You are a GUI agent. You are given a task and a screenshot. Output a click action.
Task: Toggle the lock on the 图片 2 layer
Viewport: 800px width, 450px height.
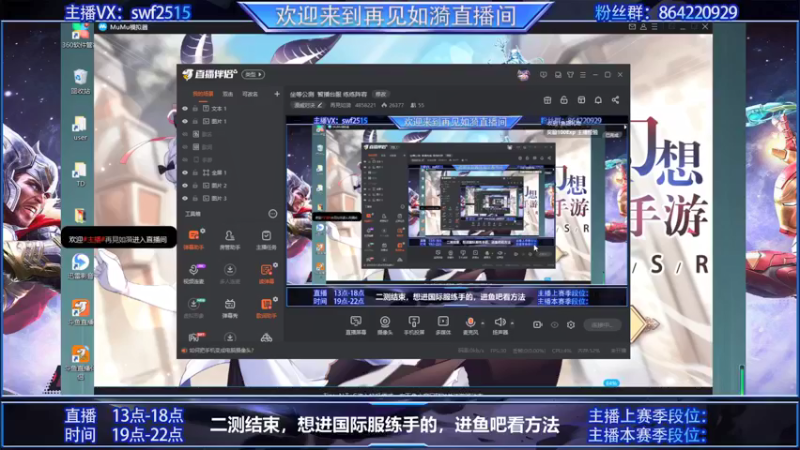click(x=195, y=186)
